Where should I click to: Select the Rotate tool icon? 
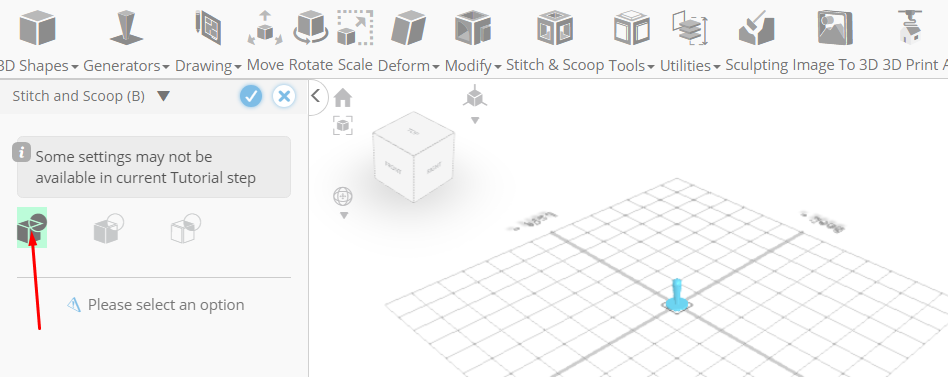tap(311, 28)
